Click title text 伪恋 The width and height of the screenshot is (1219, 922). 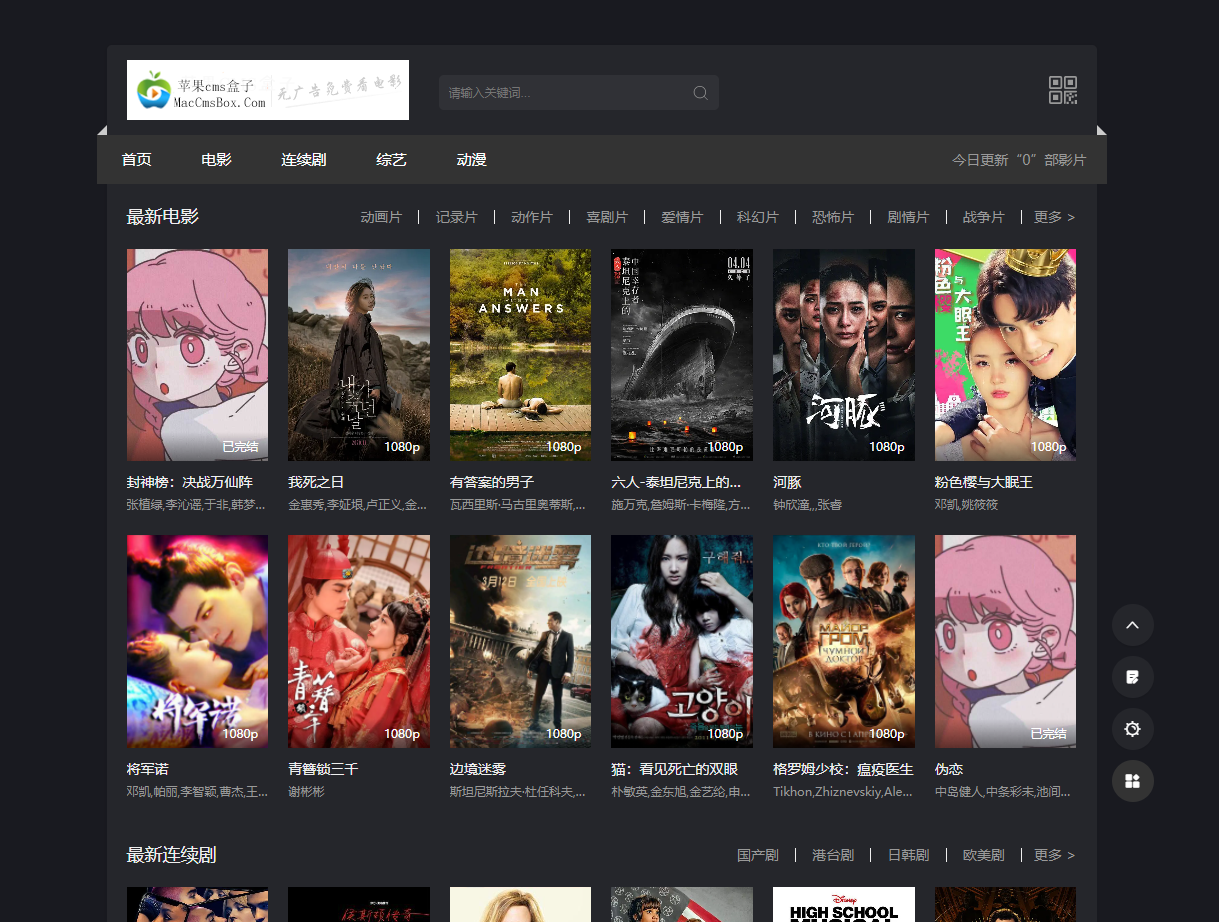coord(949,769)
